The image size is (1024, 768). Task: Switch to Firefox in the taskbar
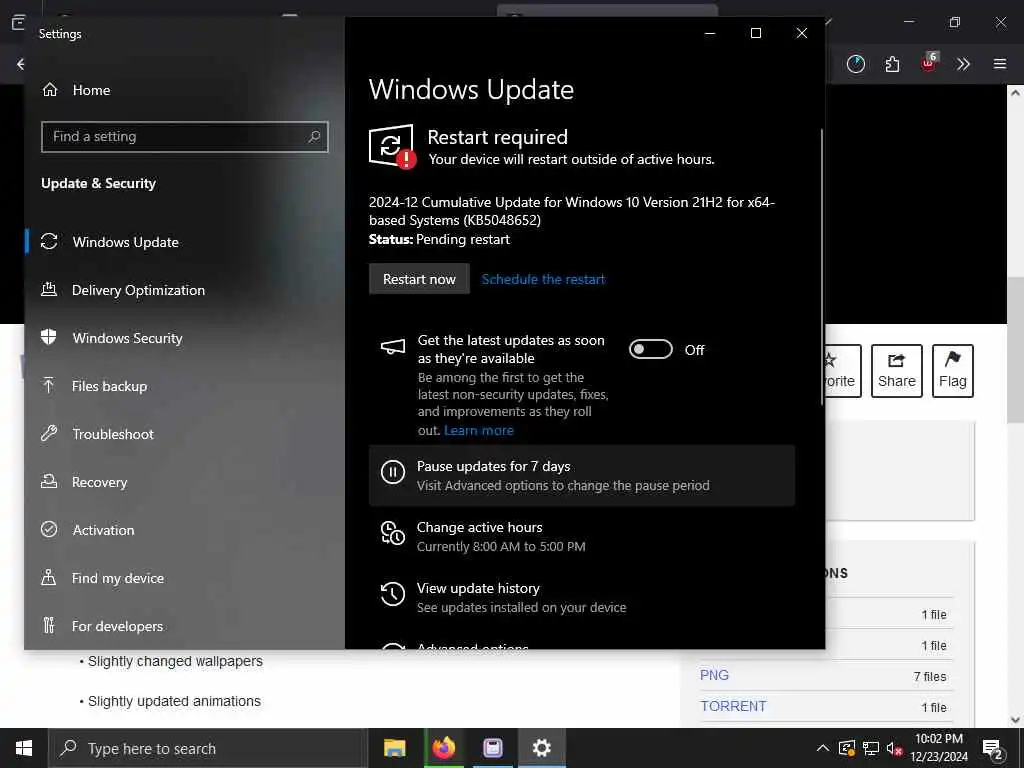point(443,748)
